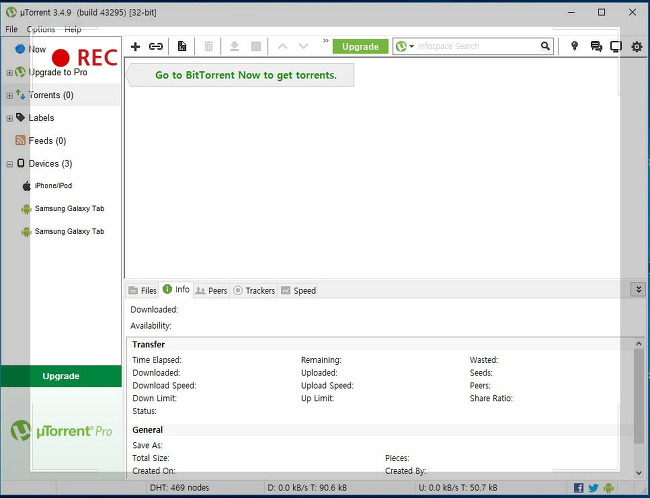Click the DHT: 469 nodes status
650x498 pixels.
(x=179, y=488)
